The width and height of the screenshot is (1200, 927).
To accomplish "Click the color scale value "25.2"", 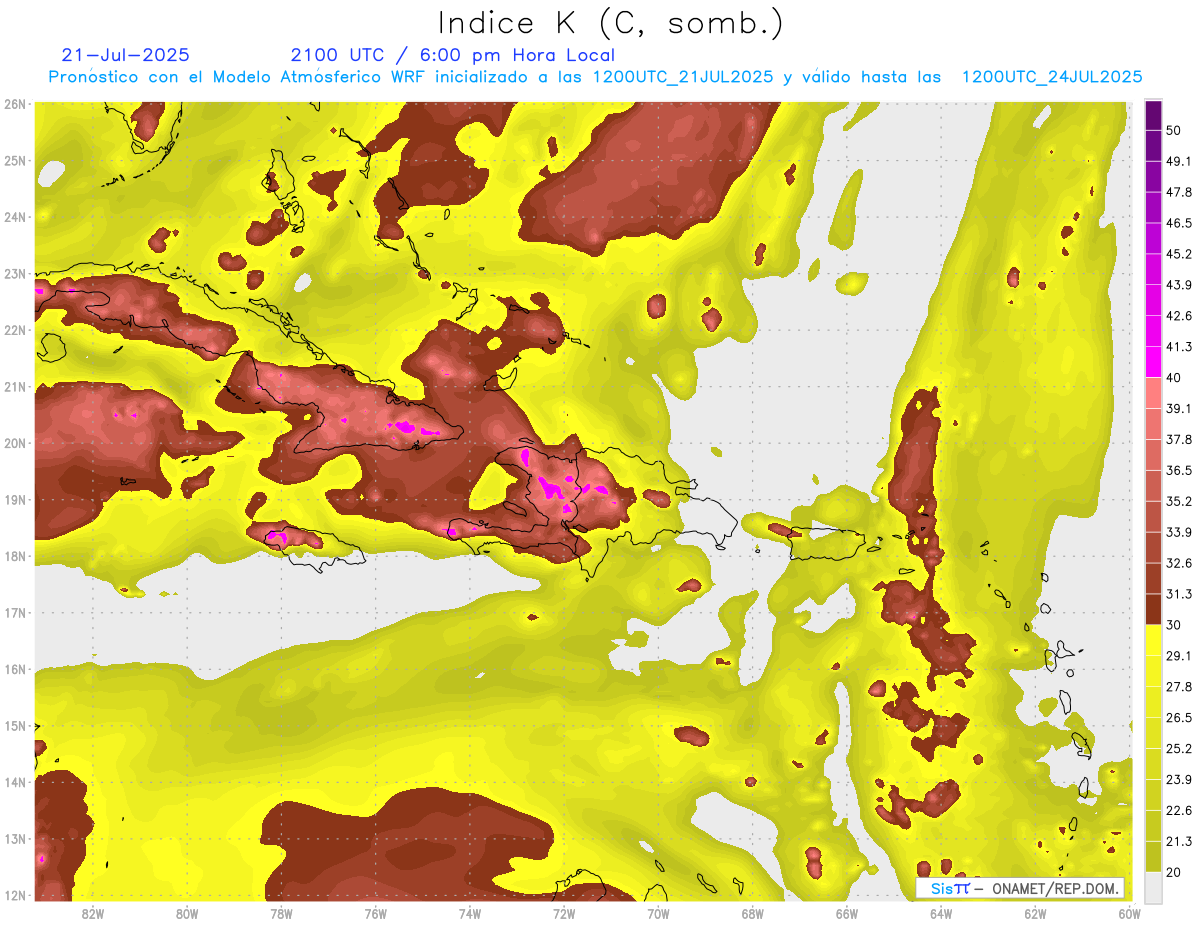I will pyautogui.click(x=1179, y=748).
